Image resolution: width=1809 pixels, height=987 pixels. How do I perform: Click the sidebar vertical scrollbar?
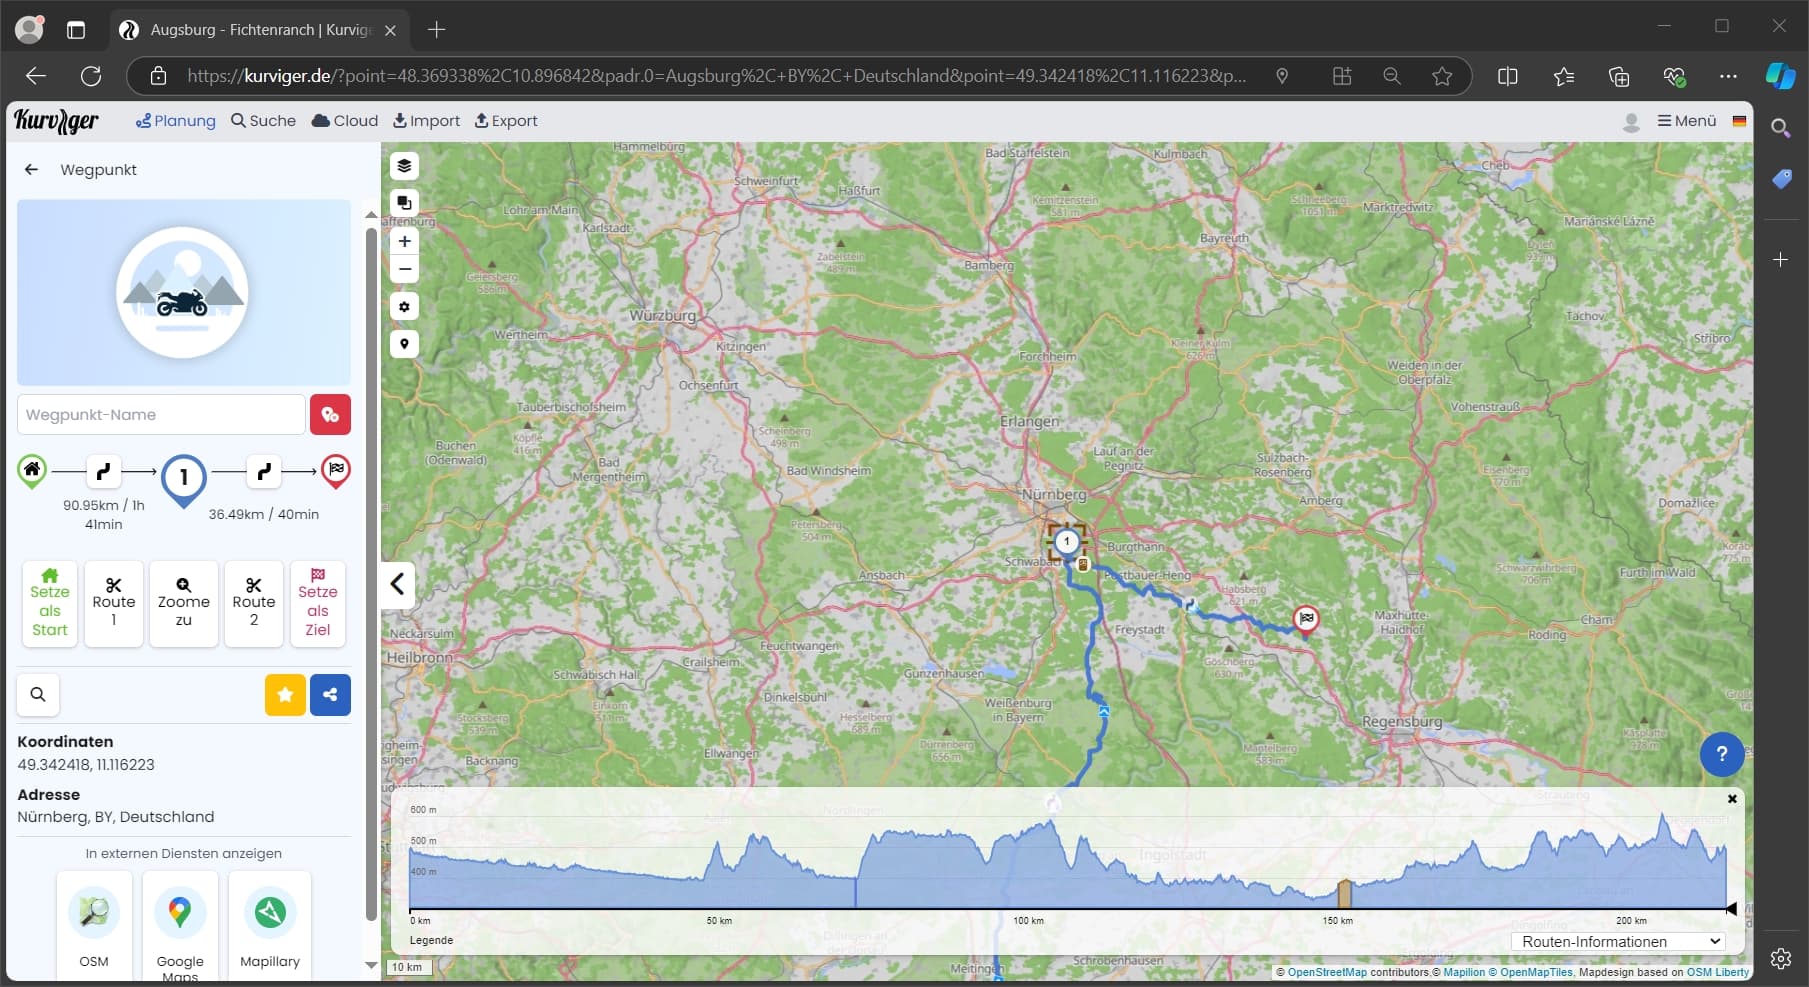click(371, 573)
